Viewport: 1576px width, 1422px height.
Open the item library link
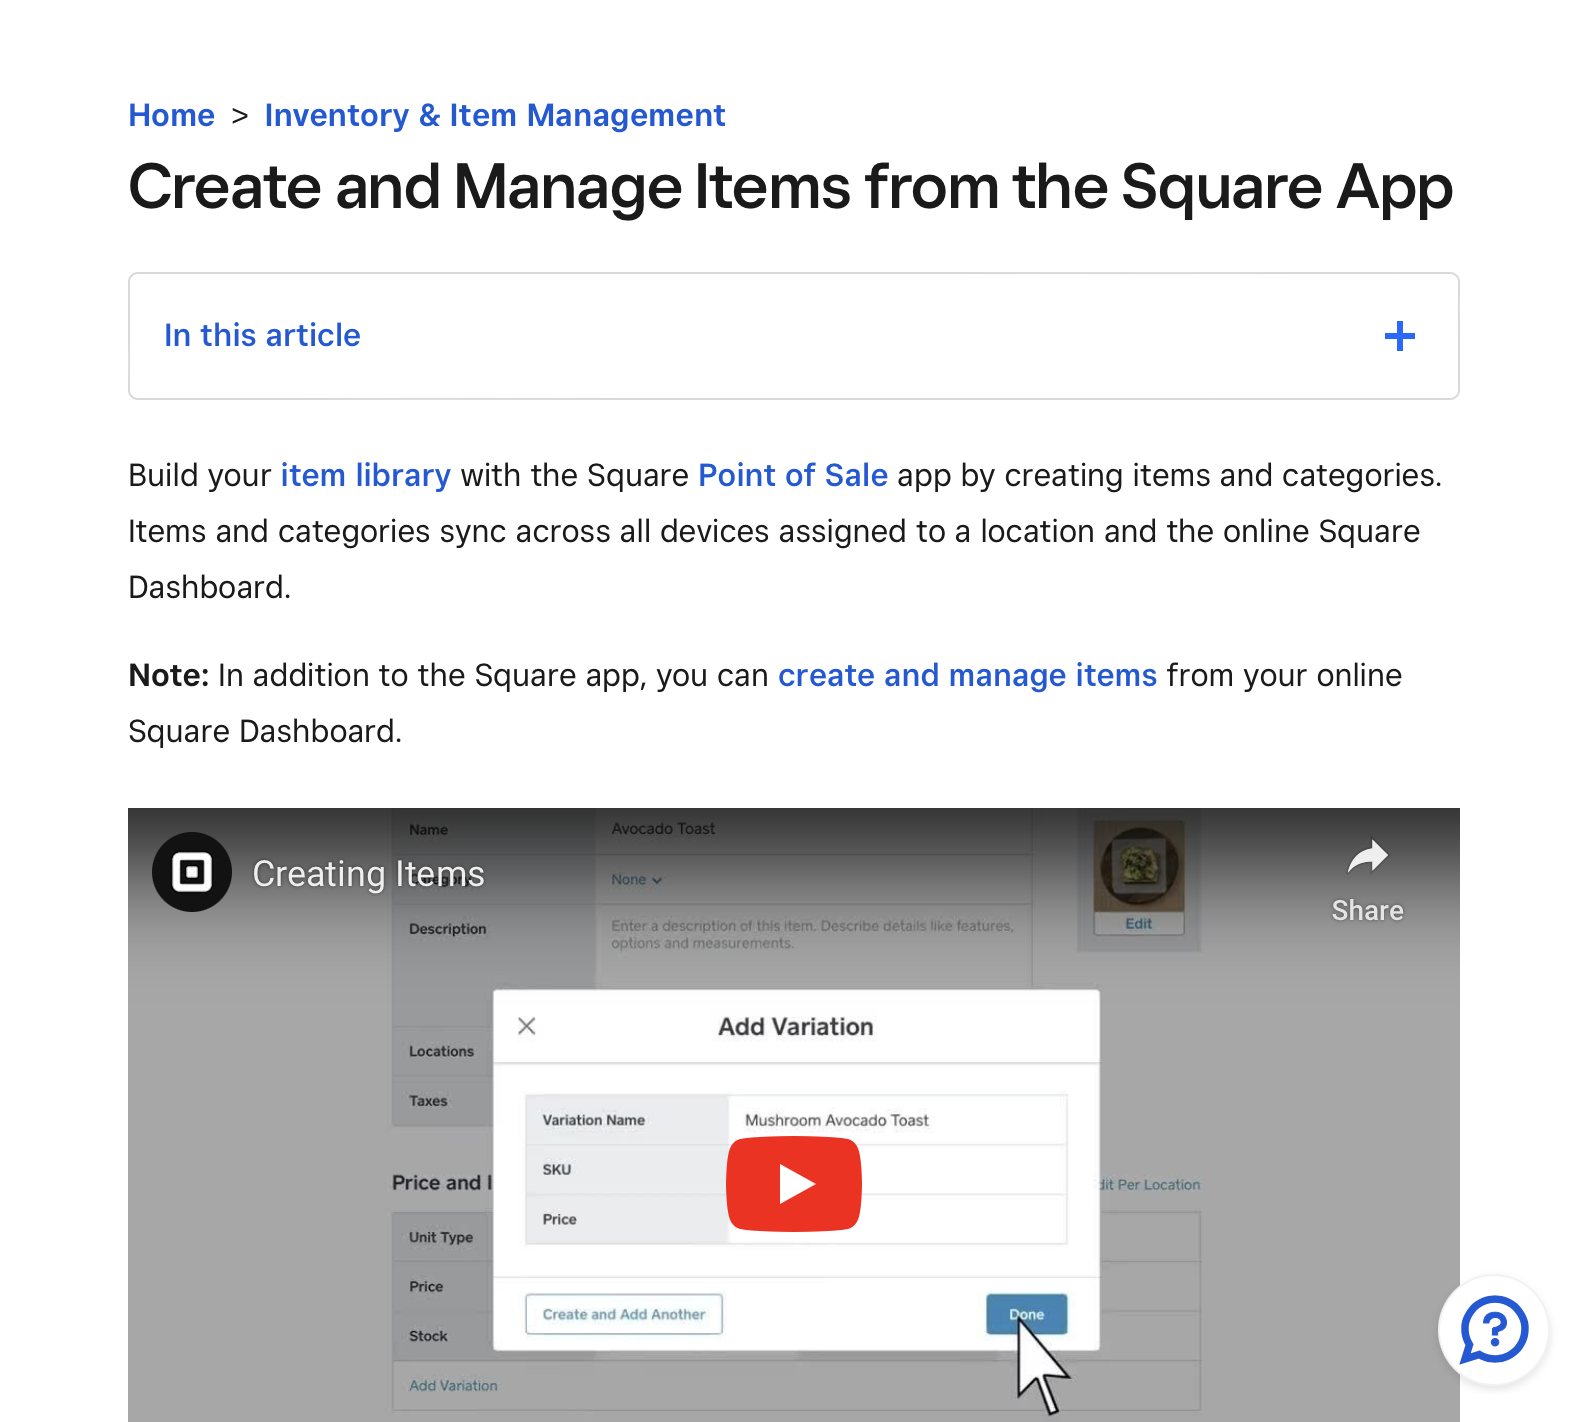click(366, 475)
